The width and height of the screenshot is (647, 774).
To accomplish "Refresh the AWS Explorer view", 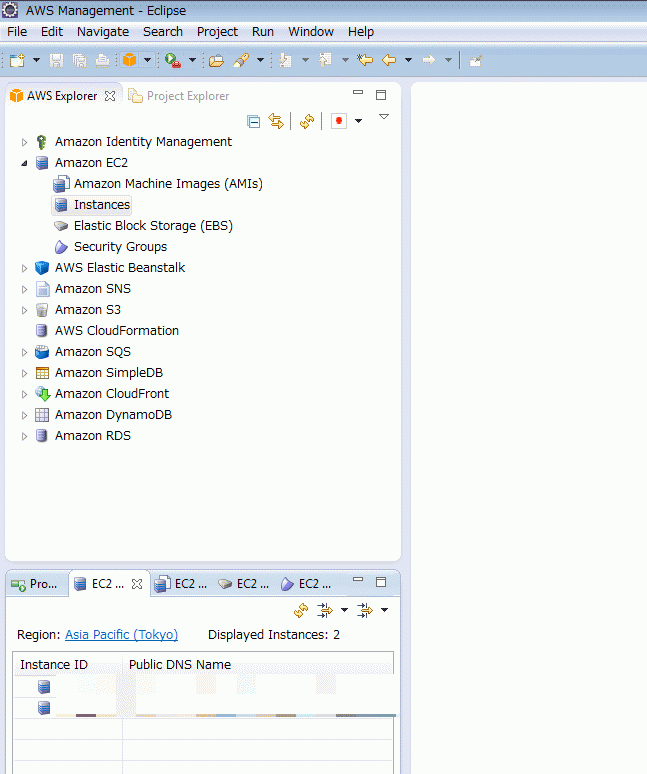I will pos(306,121).
